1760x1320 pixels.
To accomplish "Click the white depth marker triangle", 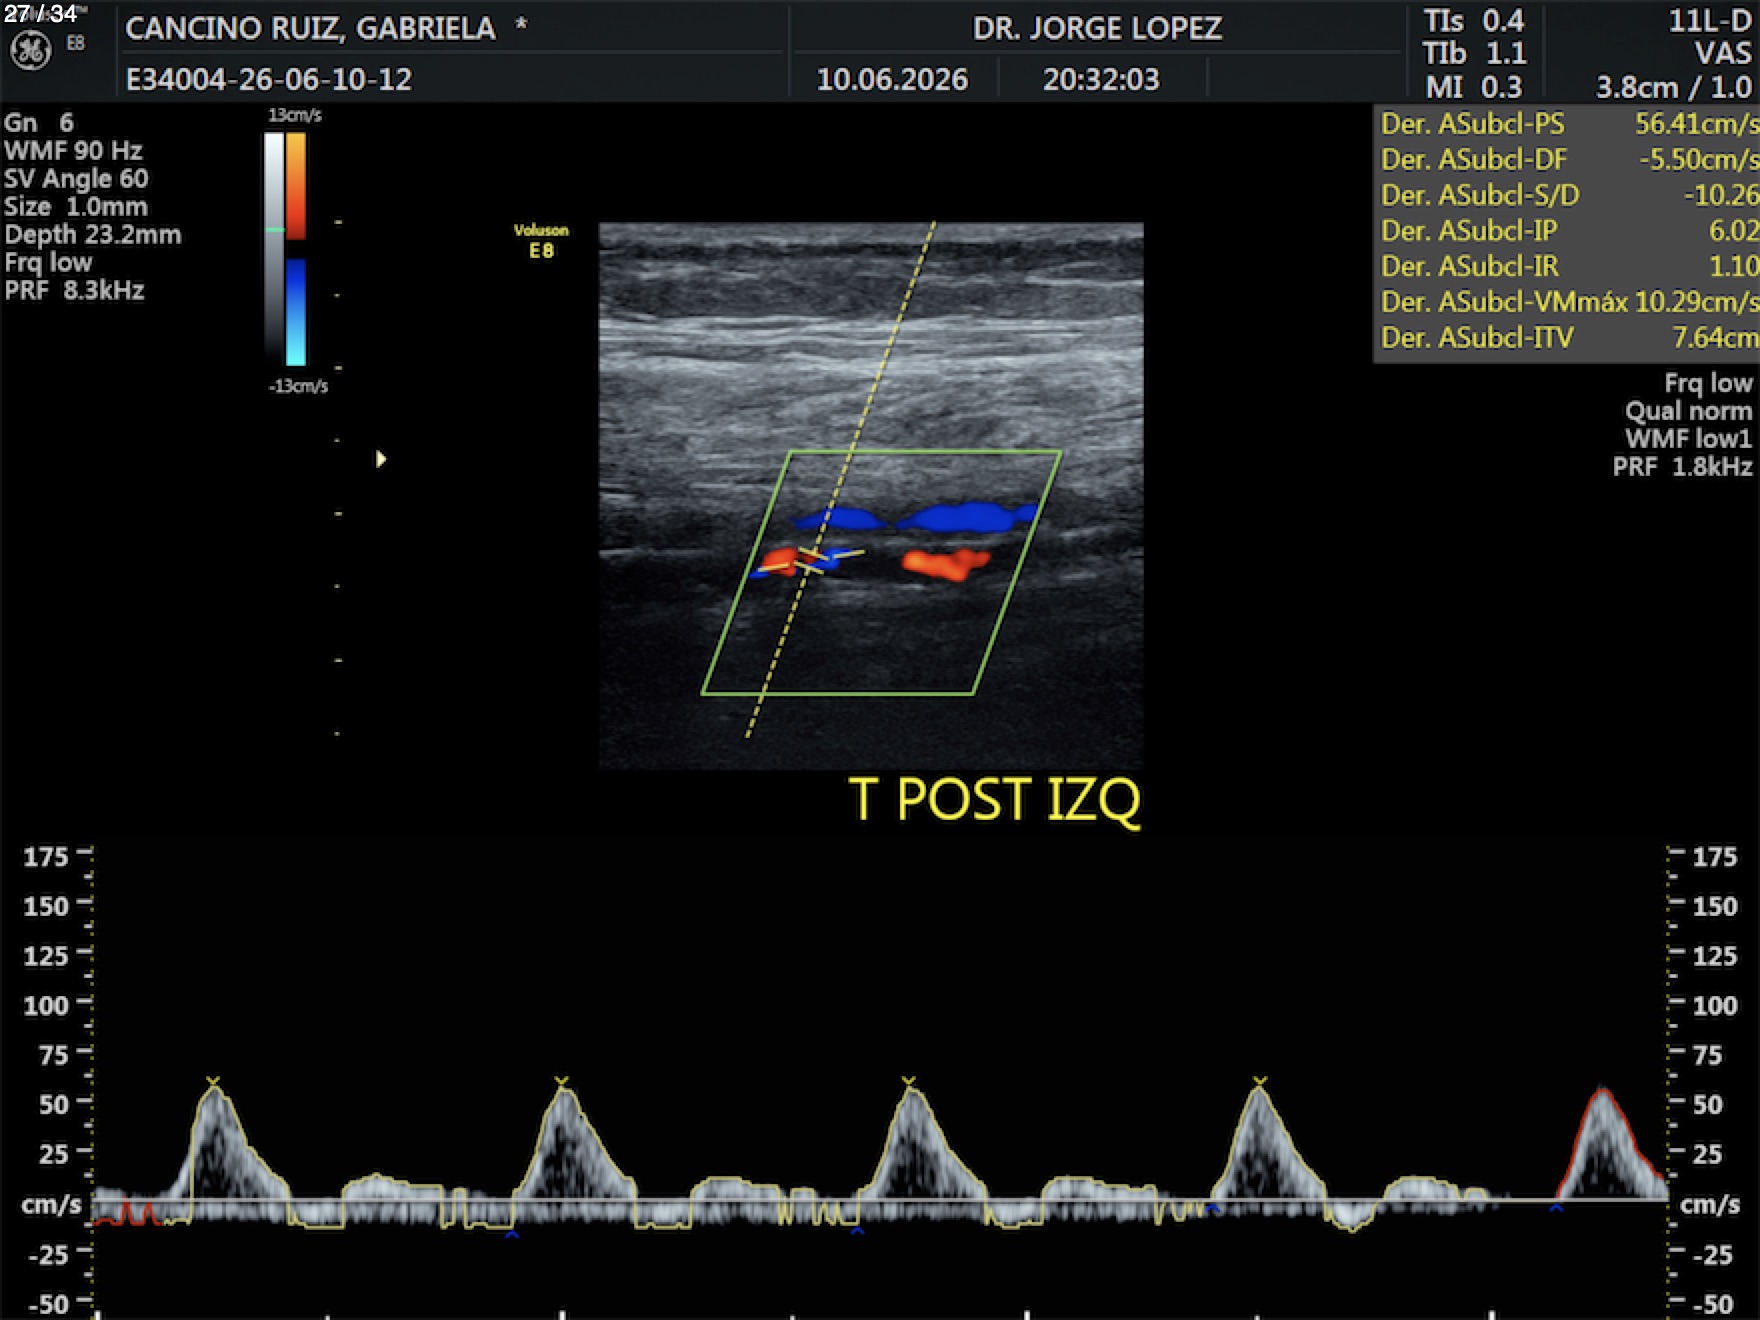I will [x=381, y=459].
